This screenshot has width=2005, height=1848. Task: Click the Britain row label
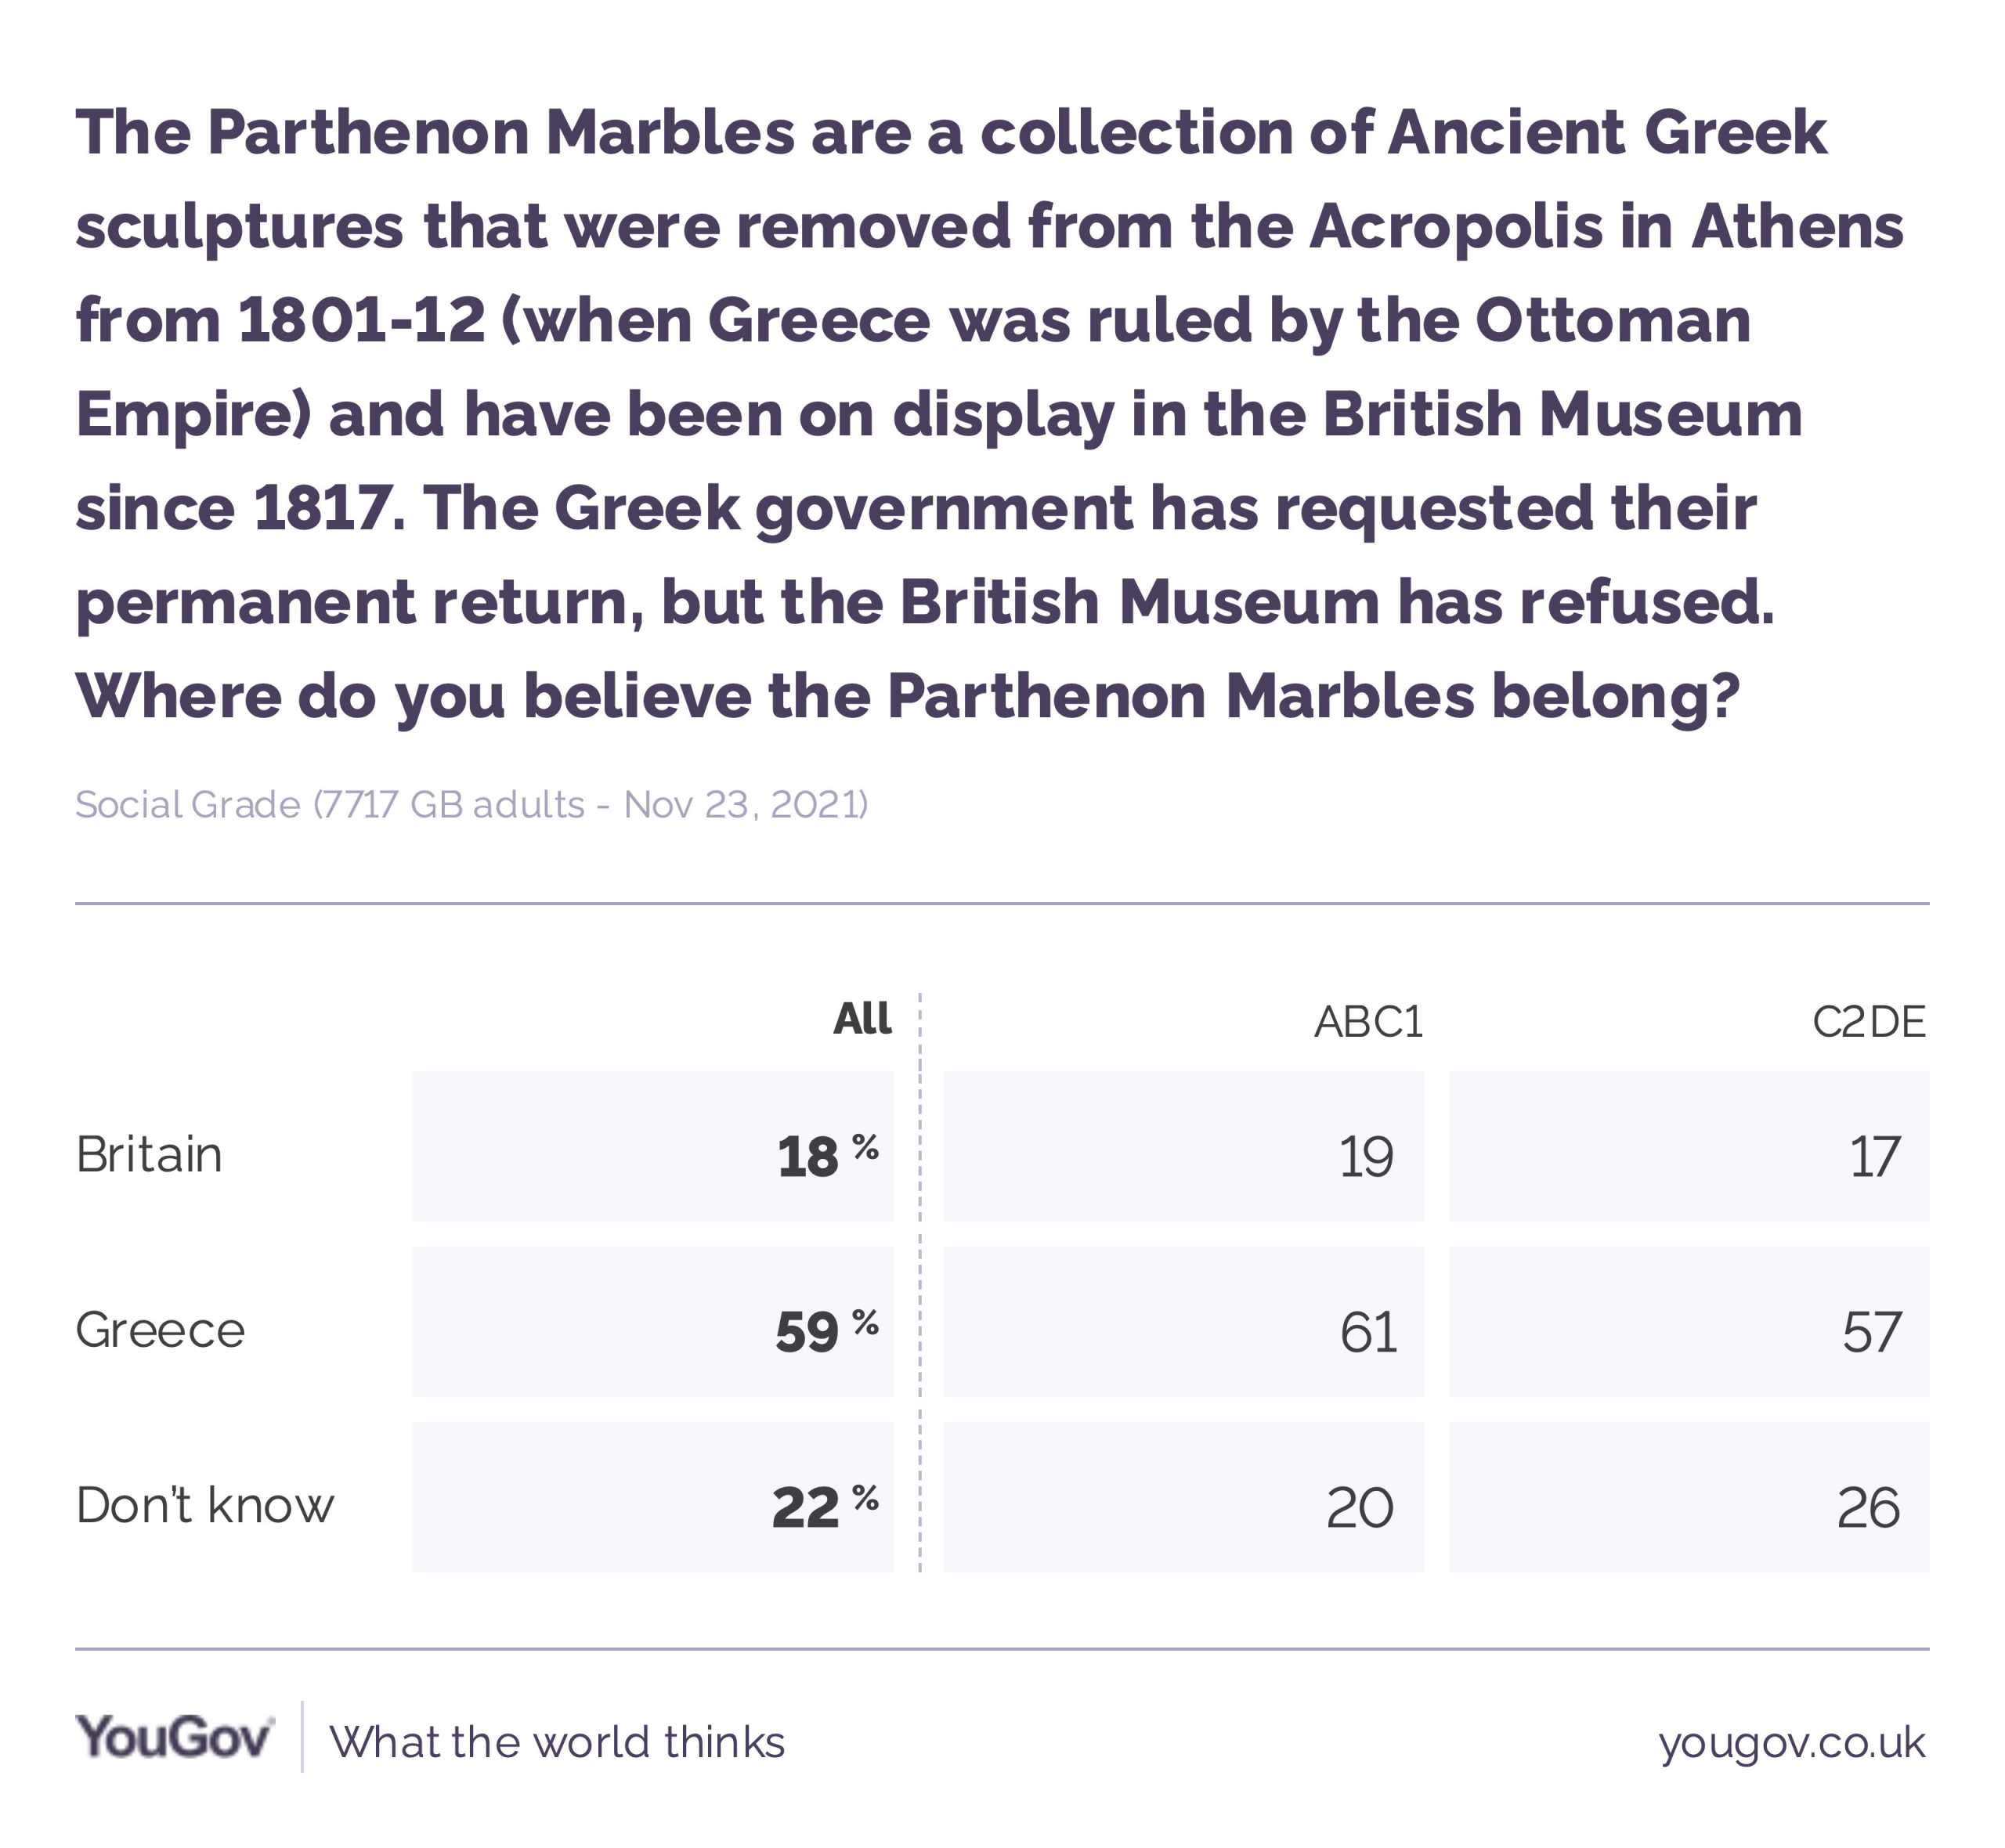(149, 1154)
